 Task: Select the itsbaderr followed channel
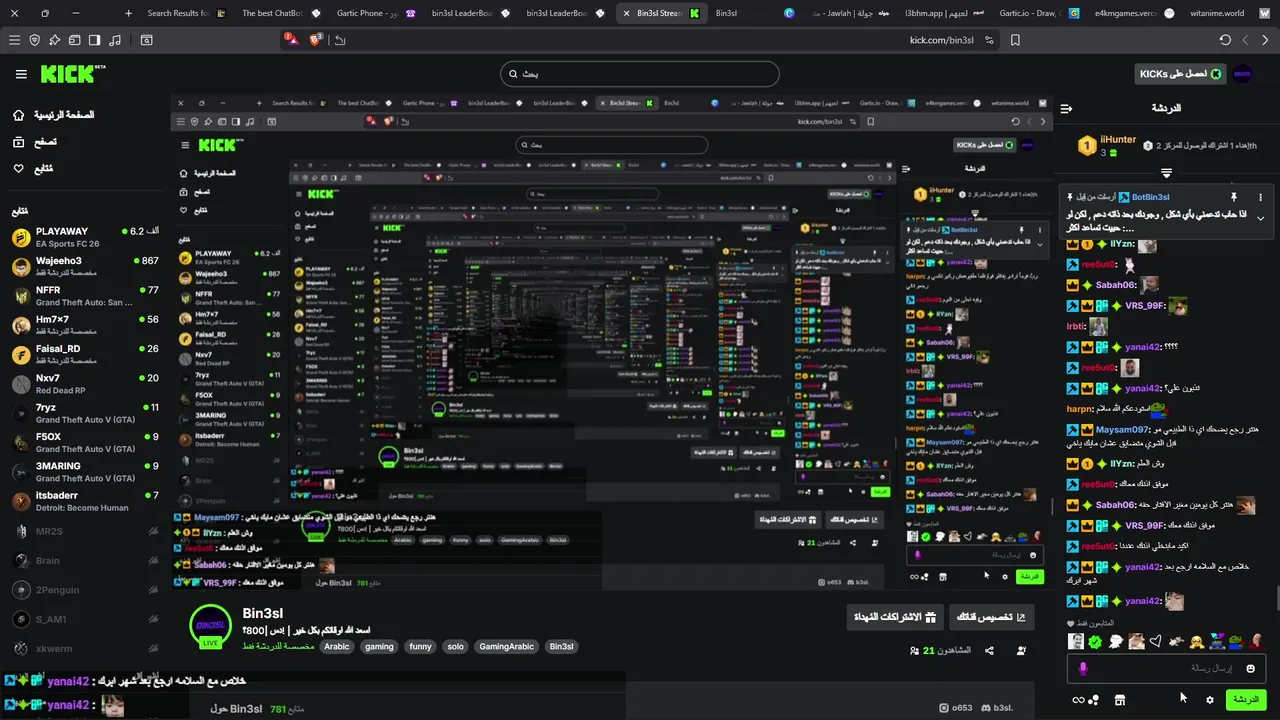click(x=84, y=501)
